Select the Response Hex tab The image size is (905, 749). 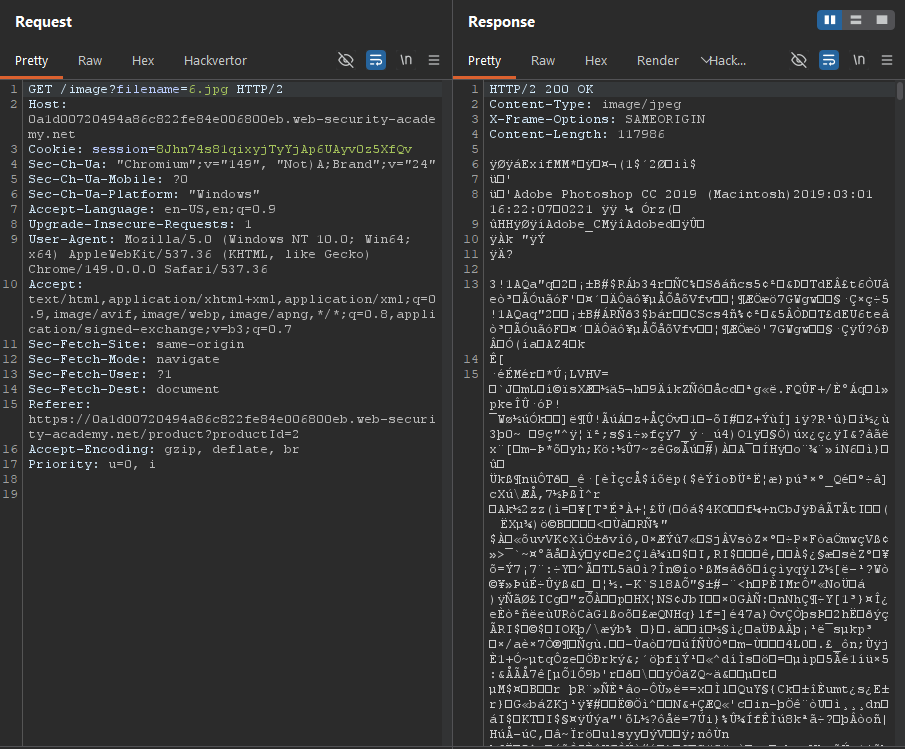point(596,61)
